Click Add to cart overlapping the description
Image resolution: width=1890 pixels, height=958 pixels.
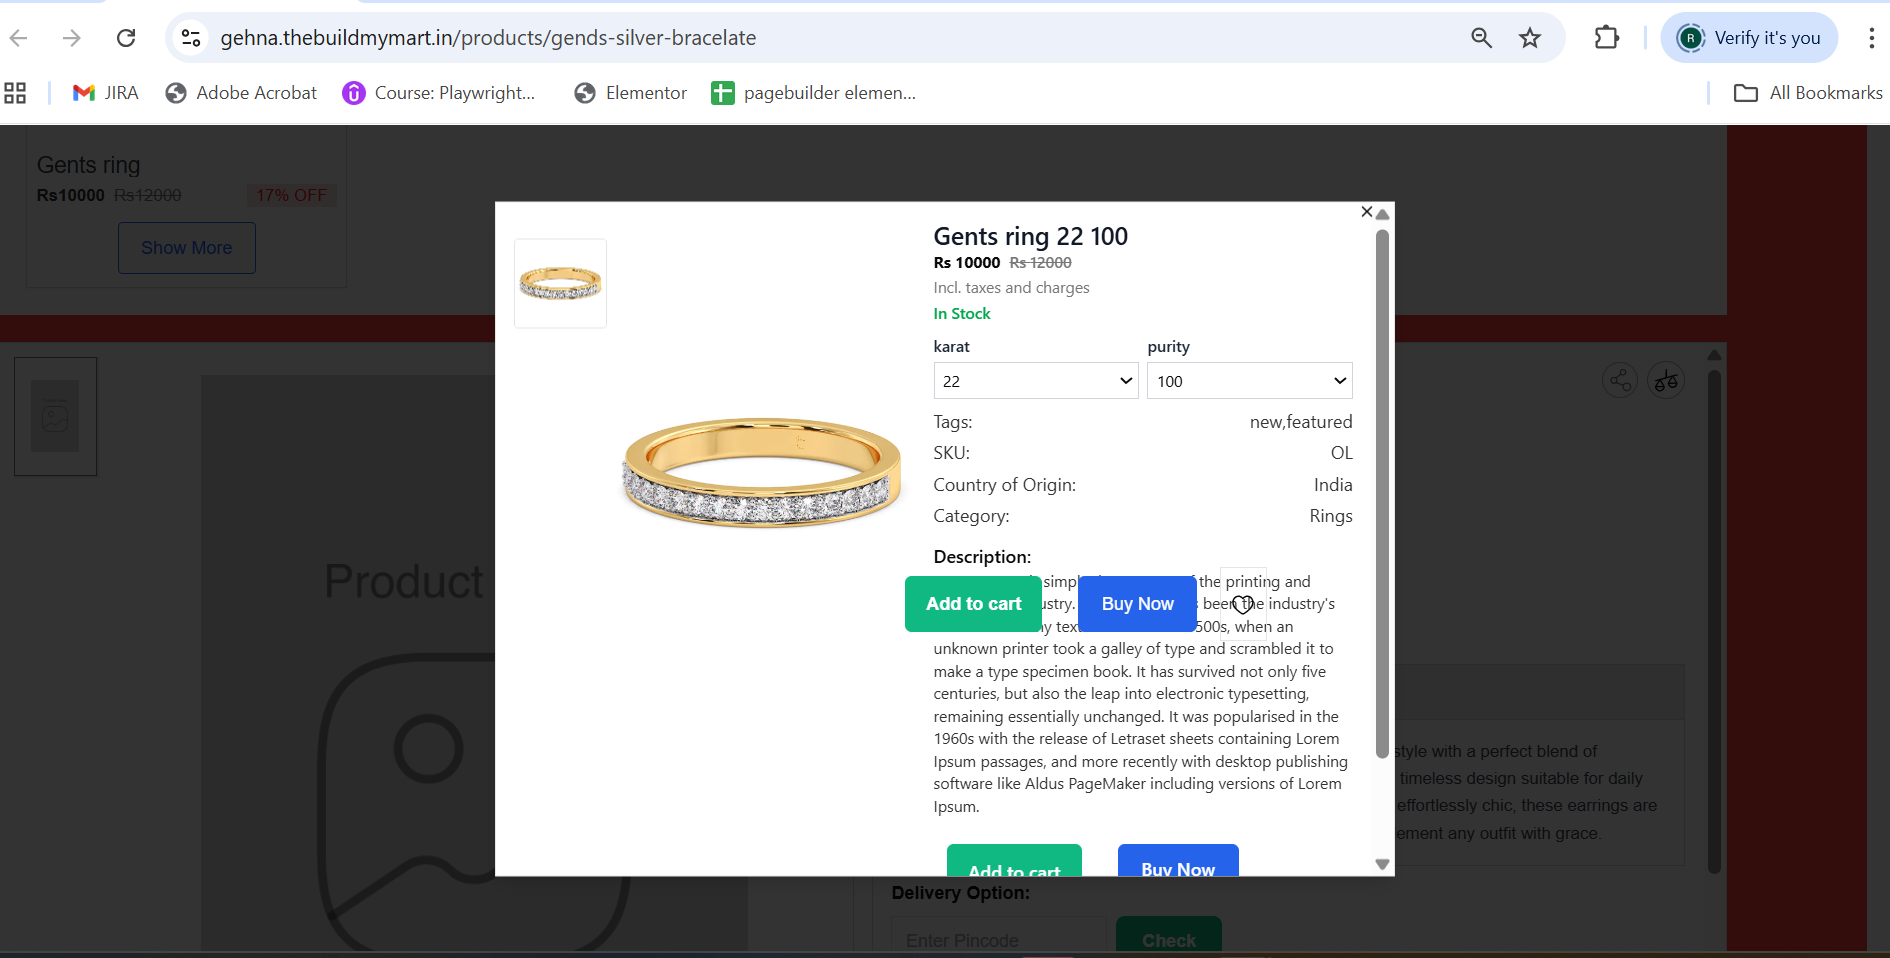973,604
